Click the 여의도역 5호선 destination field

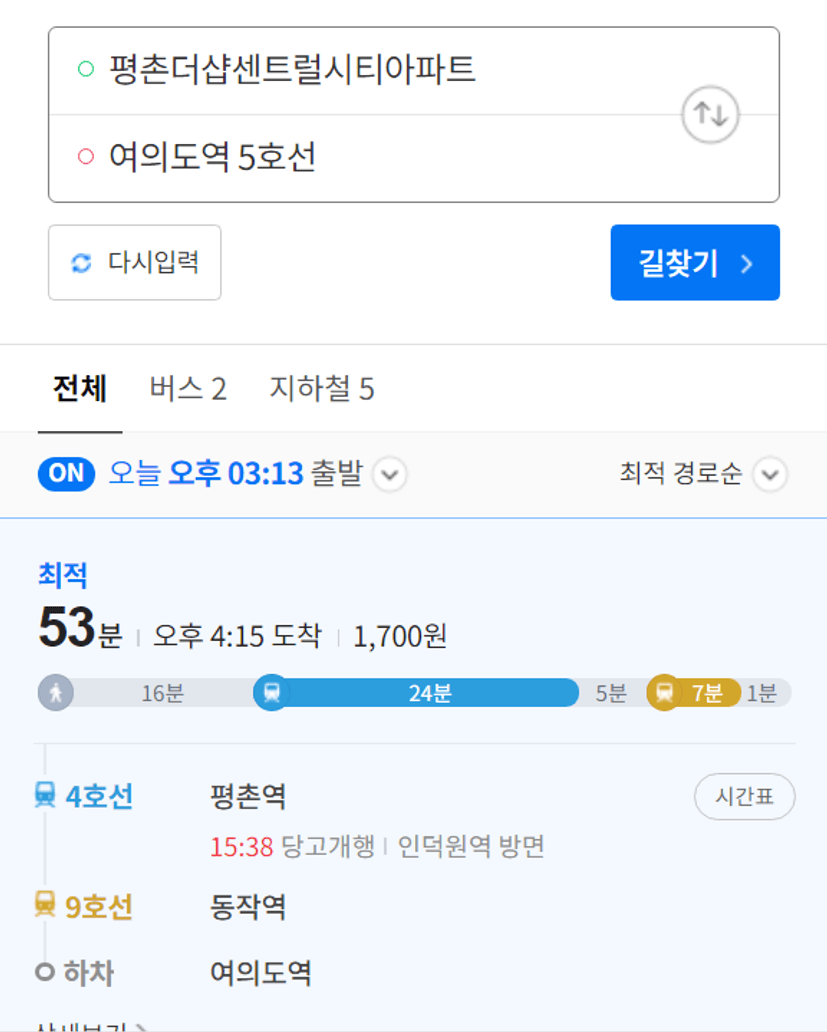[414, 159]
